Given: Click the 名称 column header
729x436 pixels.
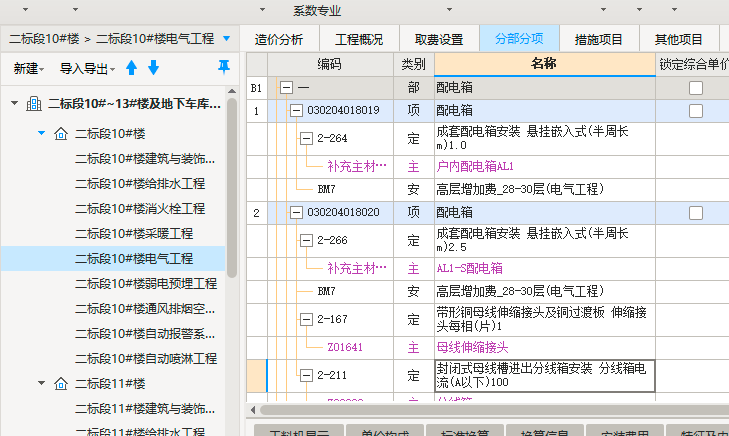Looking at the screenshot, I should [544, 64].
